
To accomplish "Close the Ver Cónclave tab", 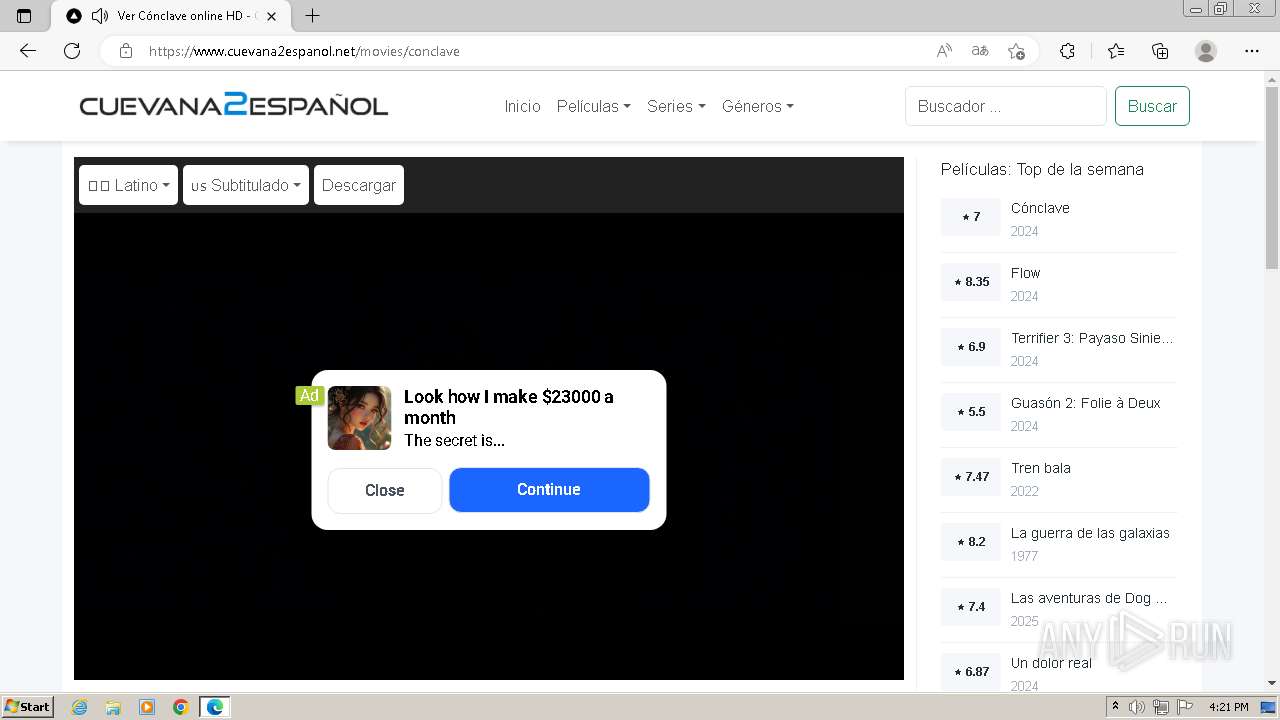I will [272, 16].
